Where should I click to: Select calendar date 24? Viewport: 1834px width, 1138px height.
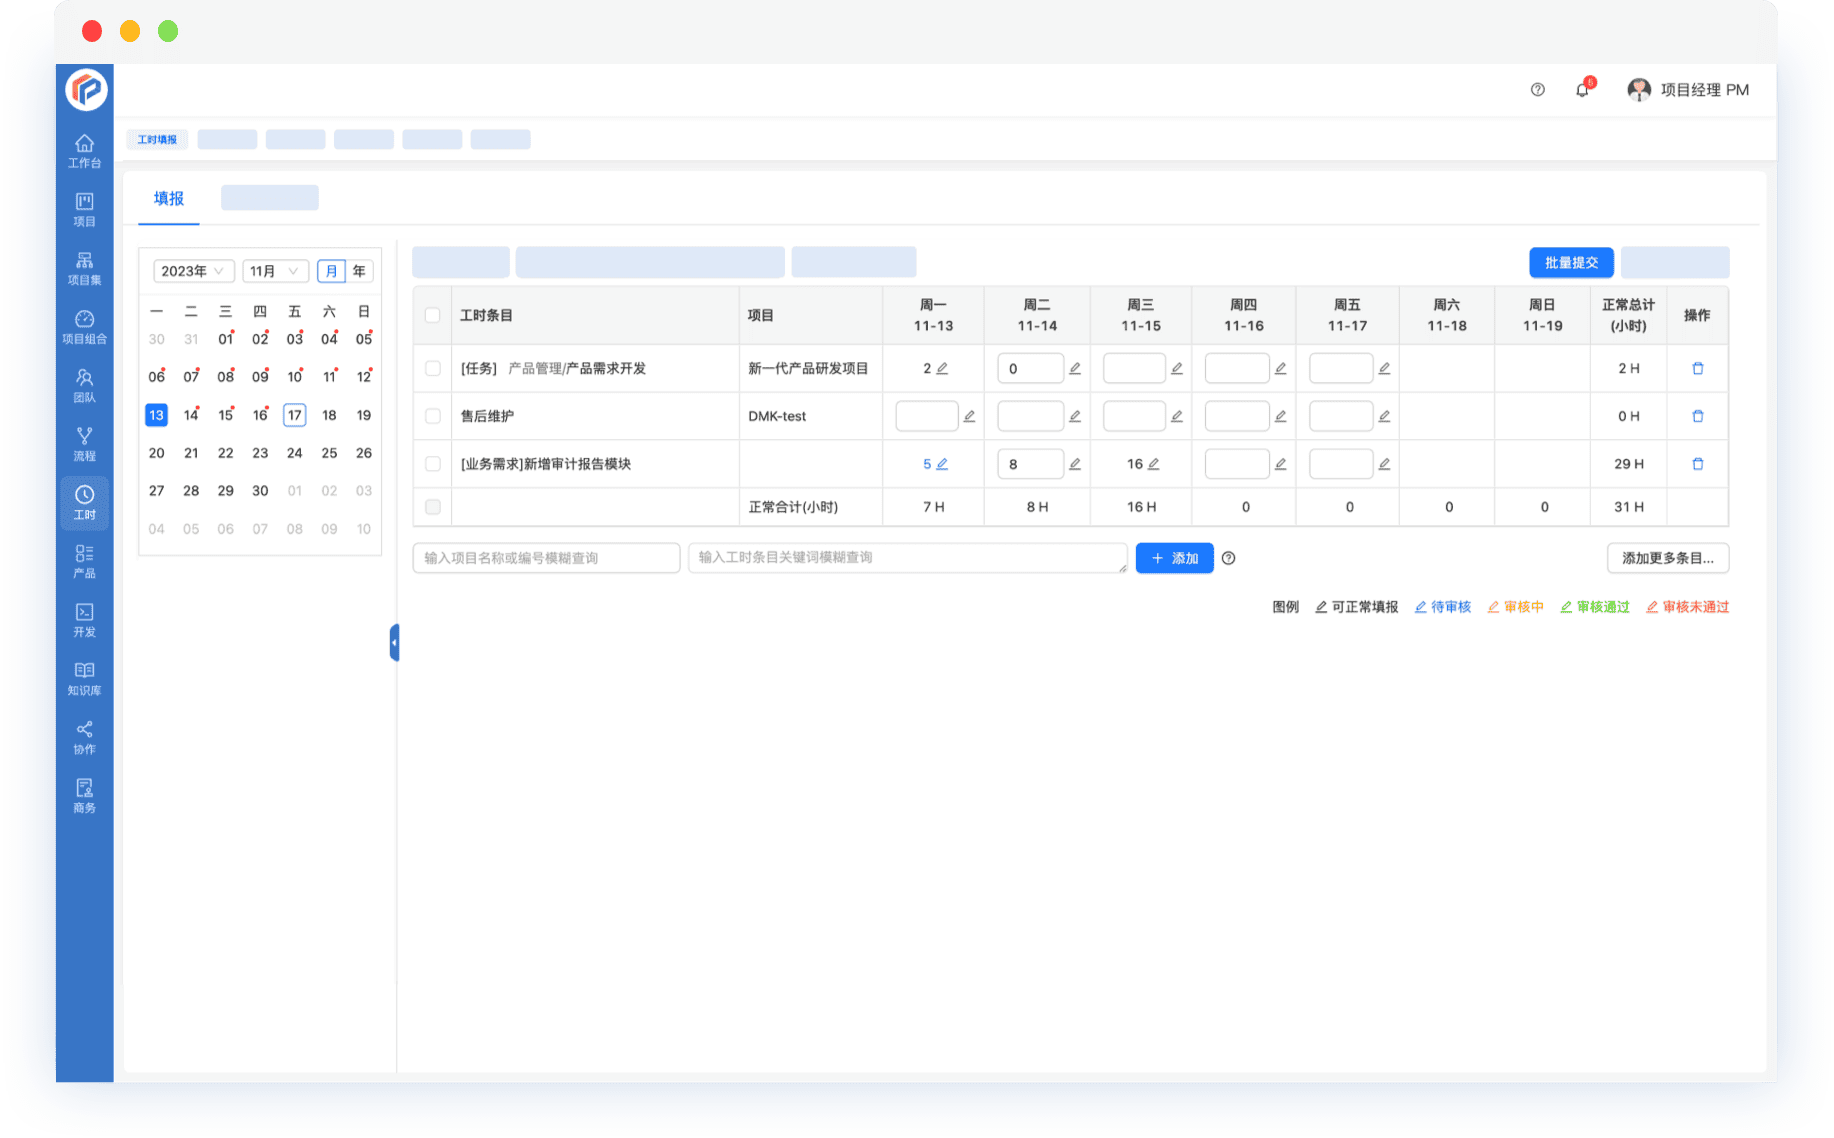(294, 453)
